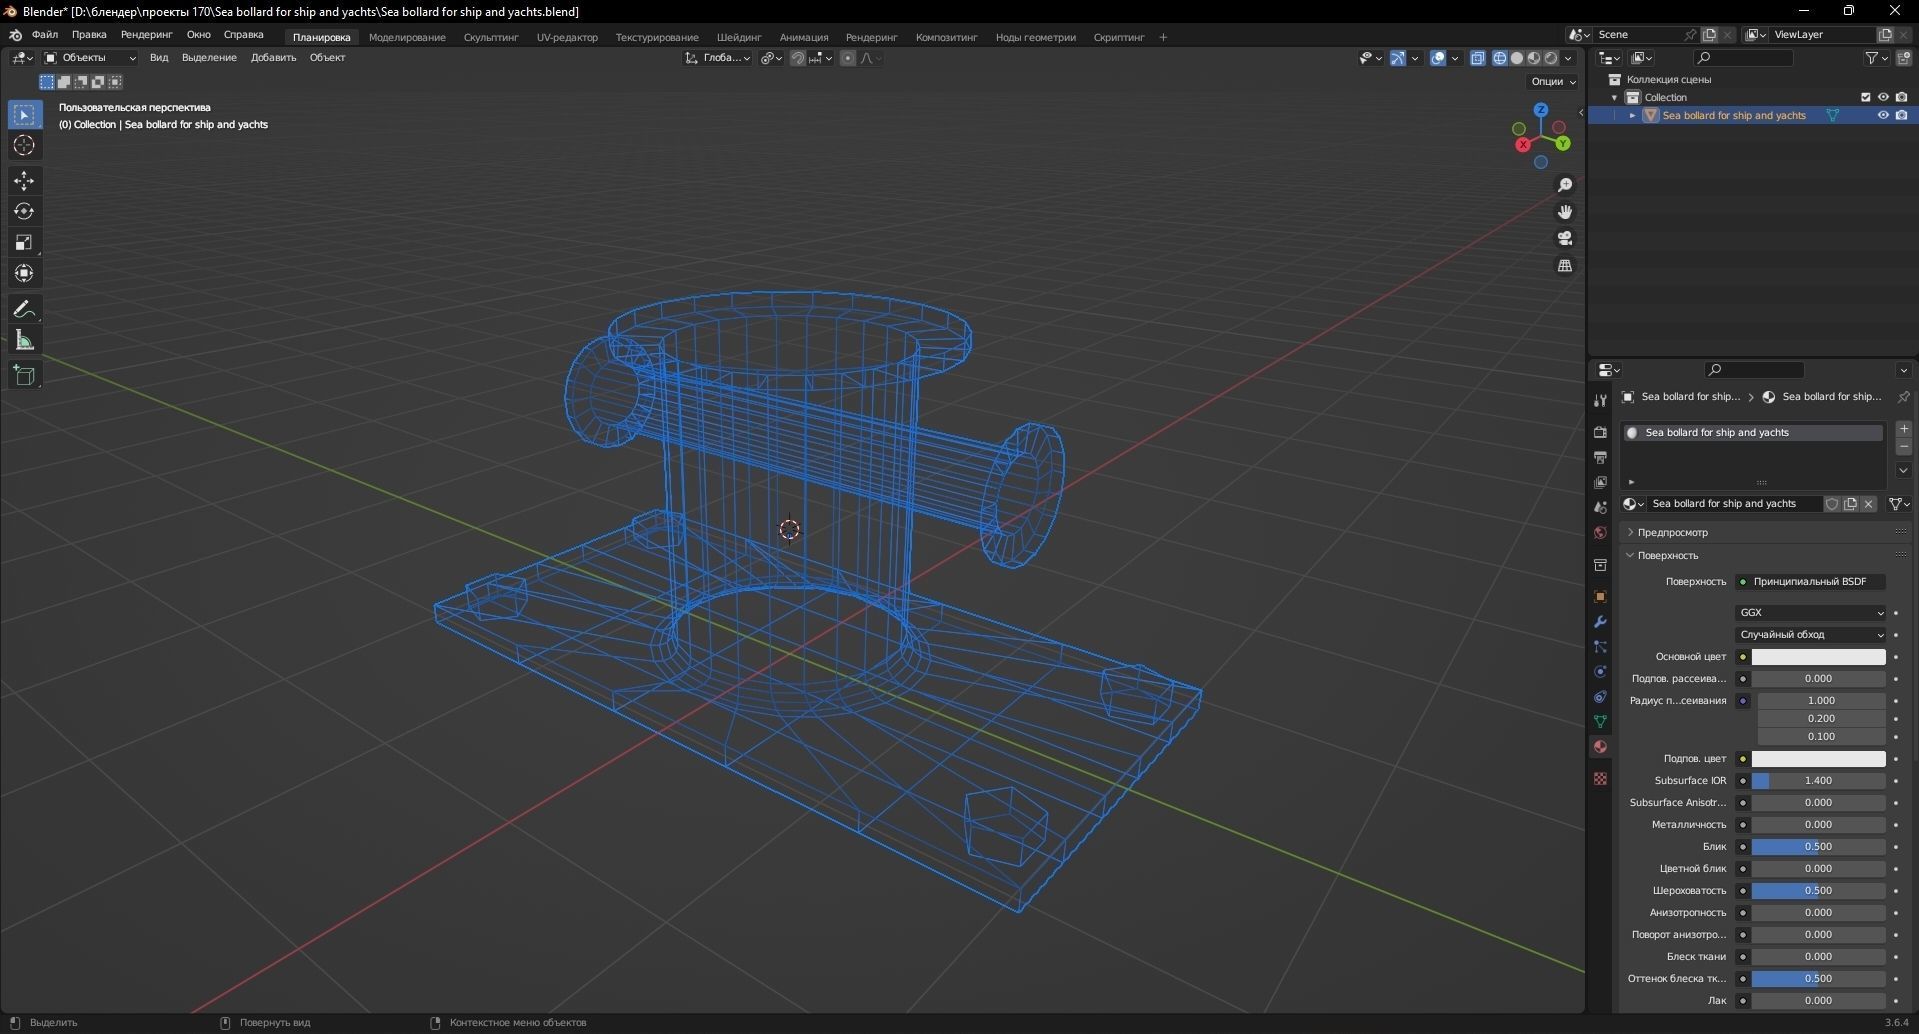Open the World properties tab
Viewport: 1919px width, 1034px height.
[x=1600, y=532]
